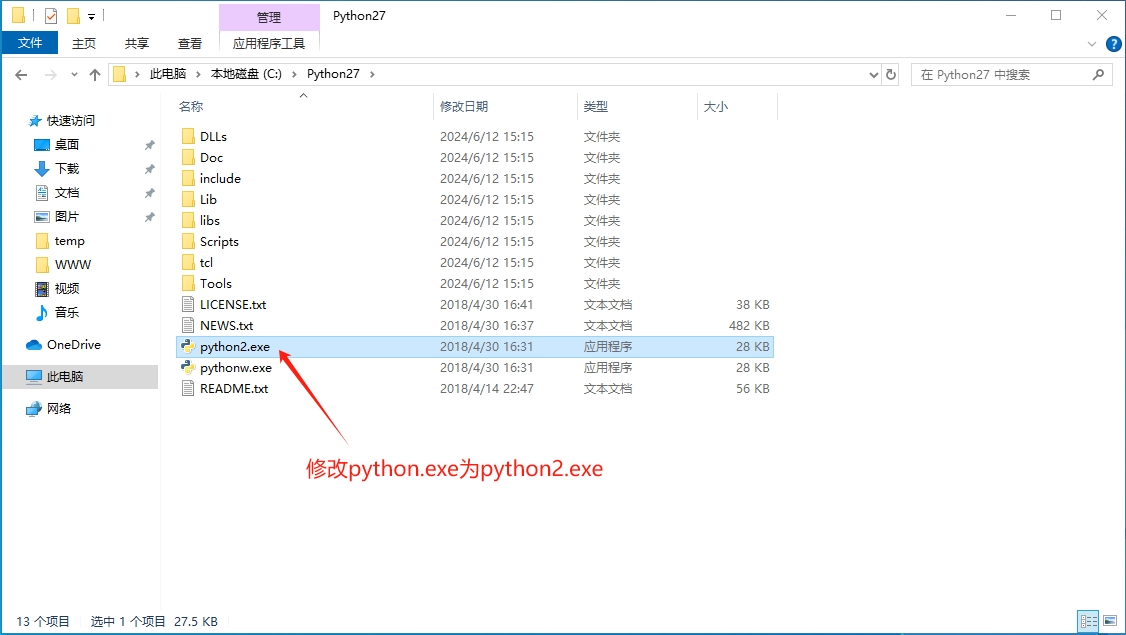Select the libs folder icon
Viewport: 1126px width, 635px height.
(x=188, y=221)
